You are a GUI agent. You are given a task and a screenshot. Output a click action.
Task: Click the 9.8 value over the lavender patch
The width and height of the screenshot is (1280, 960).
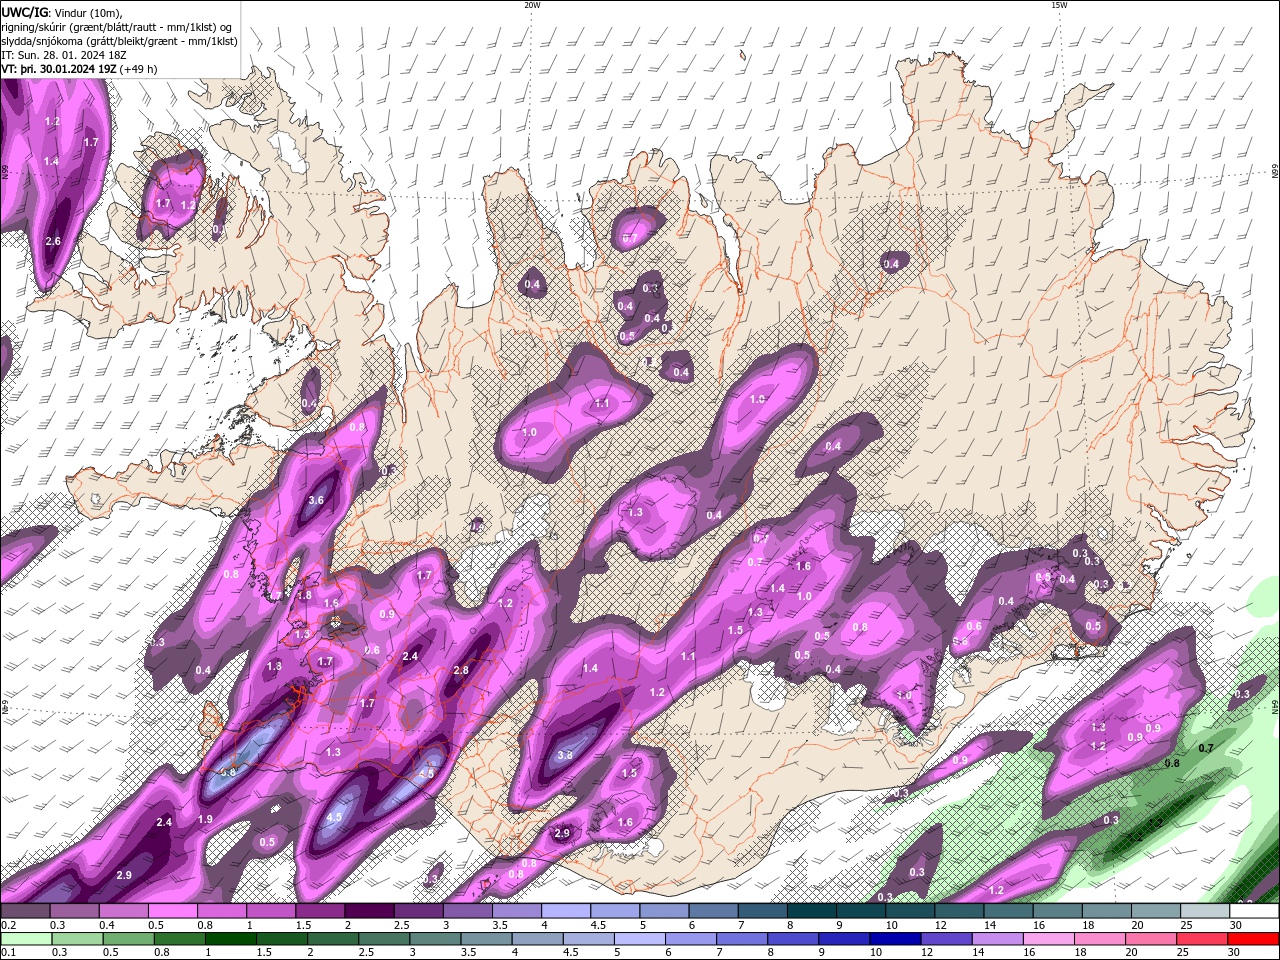click(x=228, y=772)
